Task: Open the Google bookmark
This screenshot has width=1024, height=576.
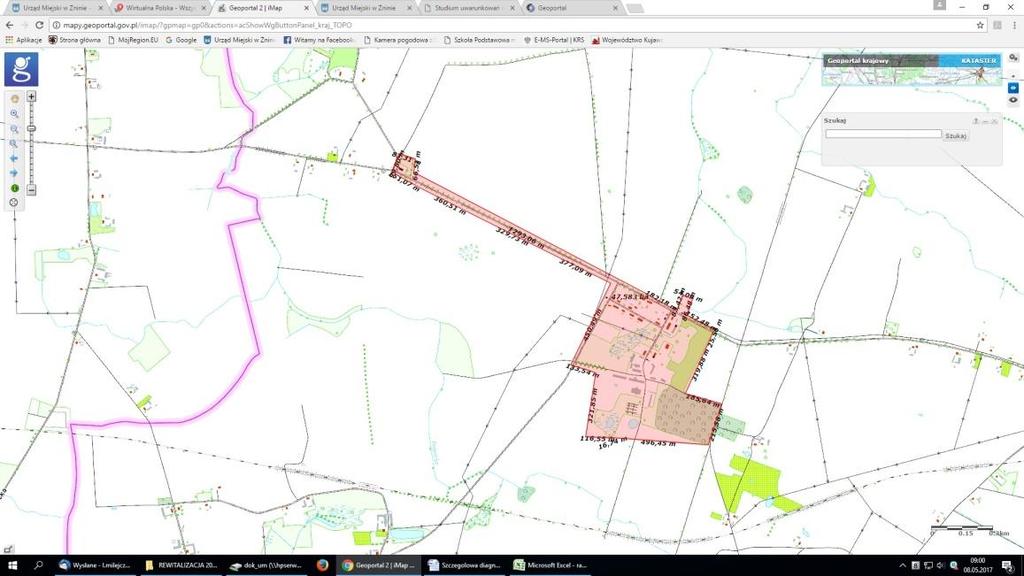Action: [x=181, y=40]
